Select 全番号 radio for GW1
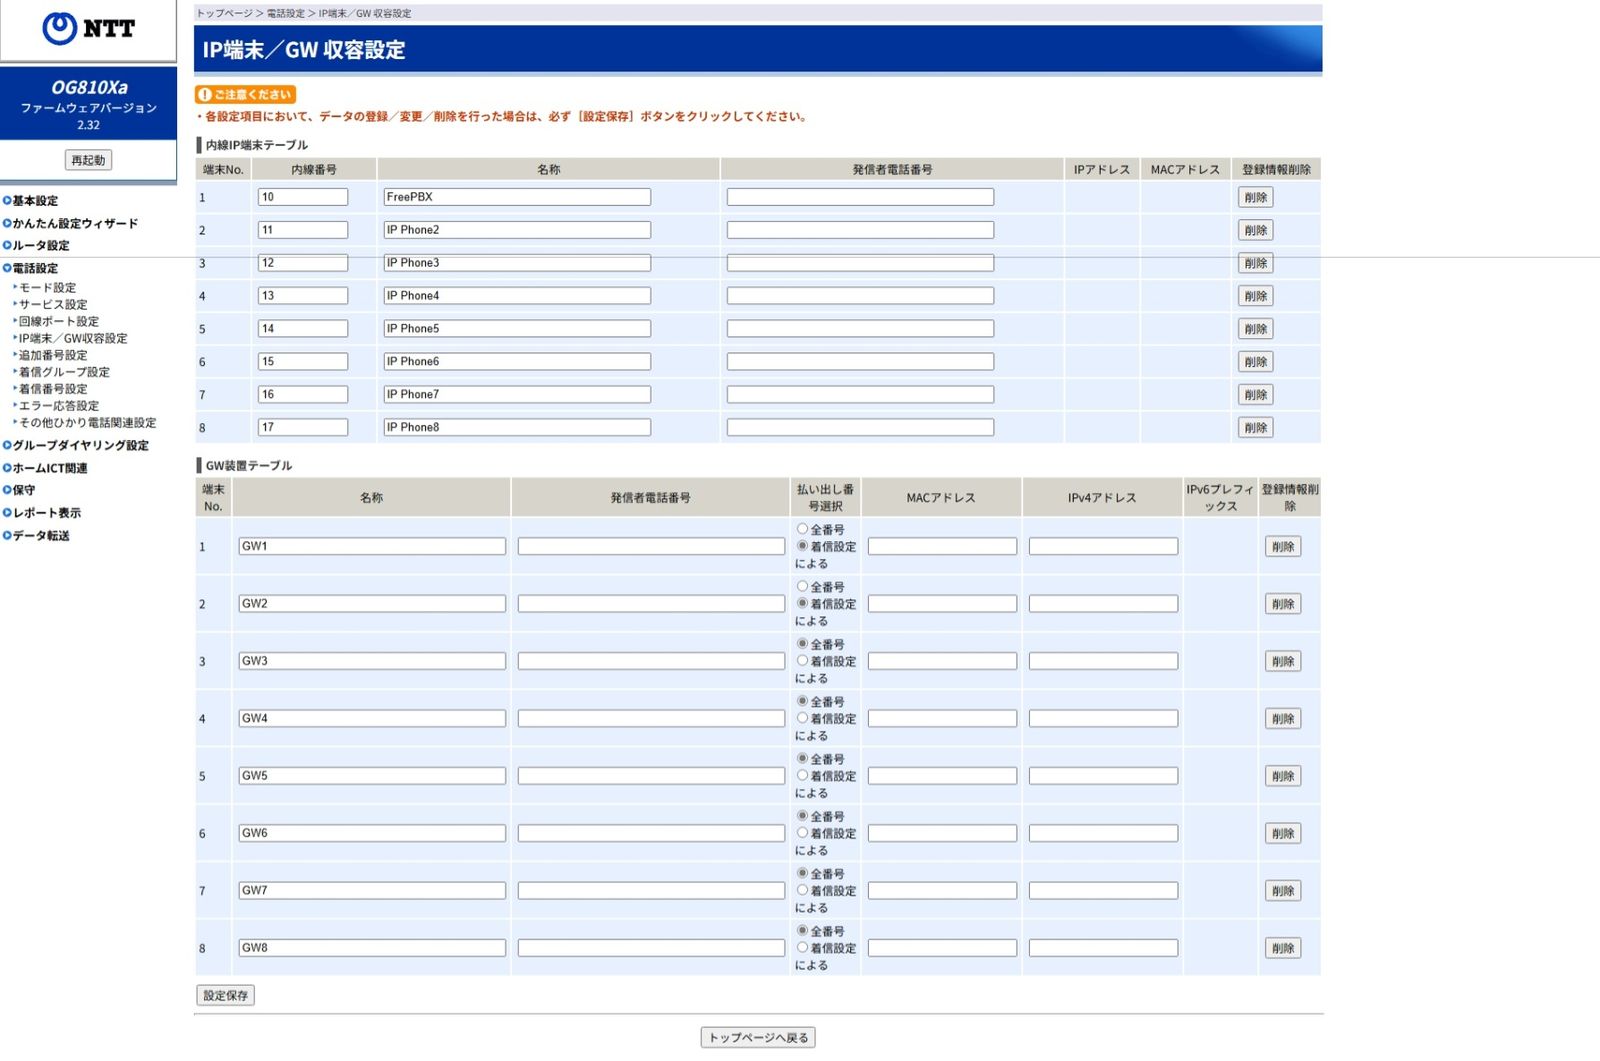1600x1061 pixels. [802, 529]
